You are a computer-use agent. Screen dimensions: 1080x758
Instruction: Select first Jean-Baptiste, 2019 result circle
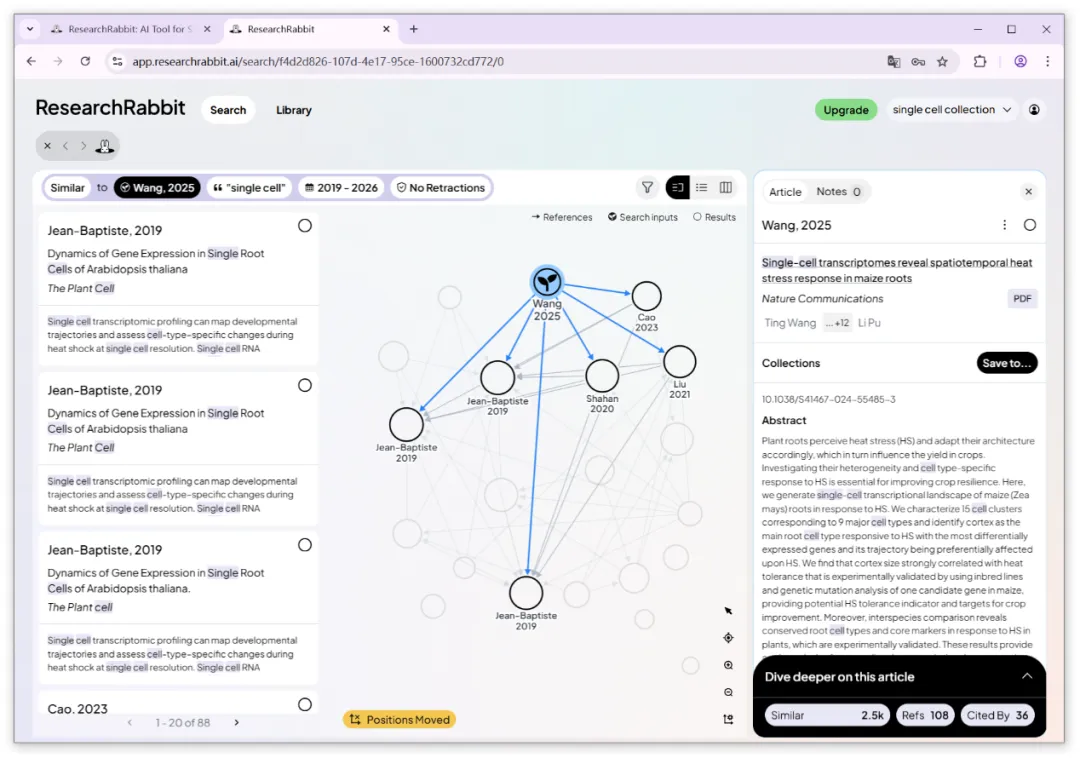pyautogui.click(x=304, y=226)
